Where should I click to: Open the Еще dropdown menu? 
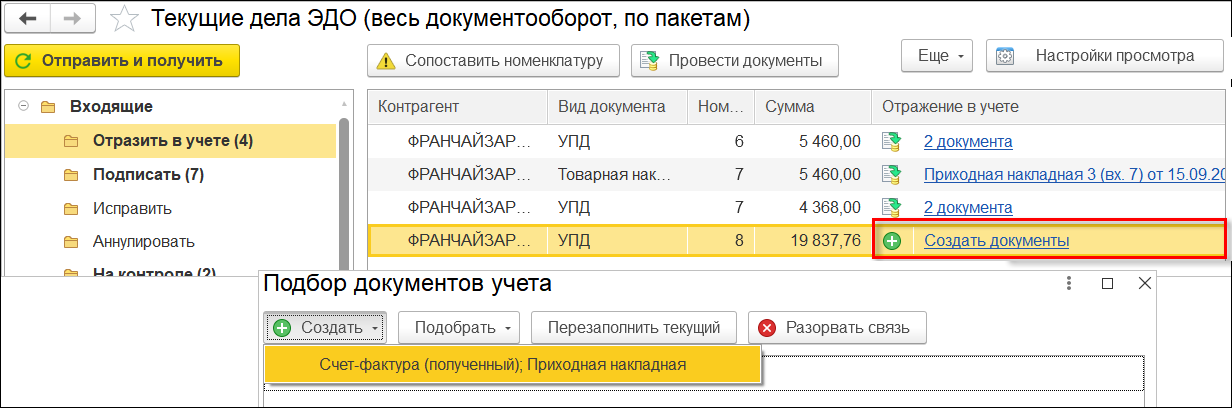[937, 56]
